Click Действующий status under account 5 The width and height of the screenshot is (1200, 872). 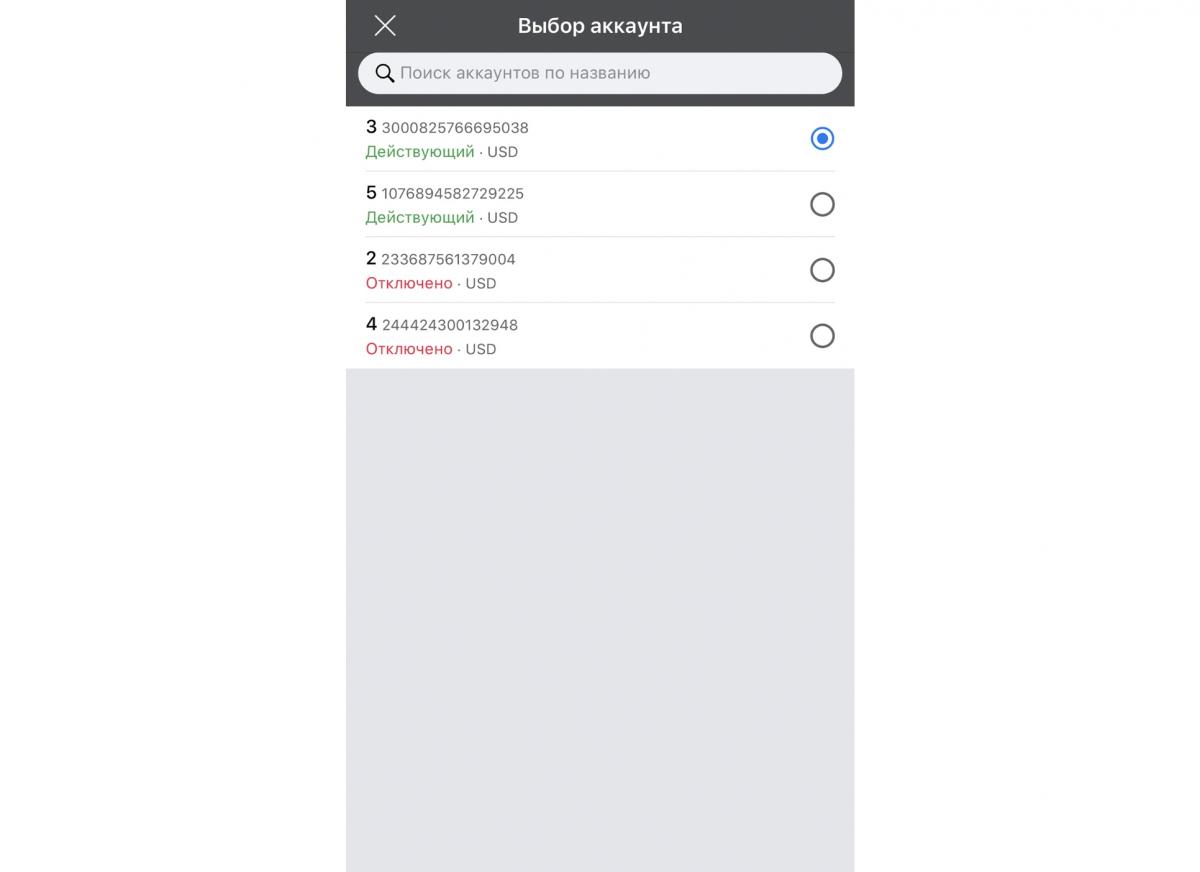coord(420,218)
